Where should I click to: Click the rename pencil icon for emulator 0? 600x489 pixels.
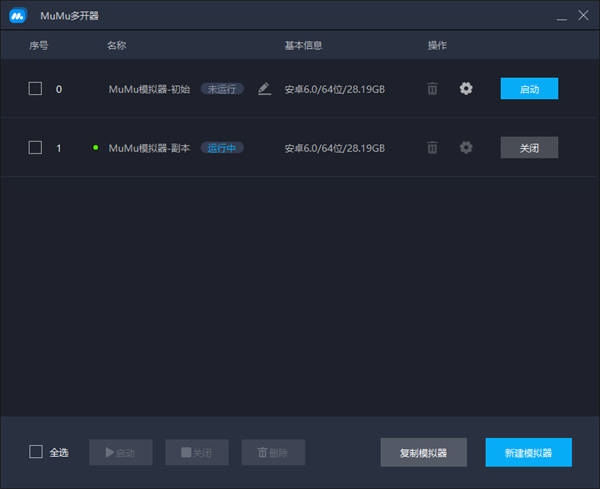(x=264, y=89)
